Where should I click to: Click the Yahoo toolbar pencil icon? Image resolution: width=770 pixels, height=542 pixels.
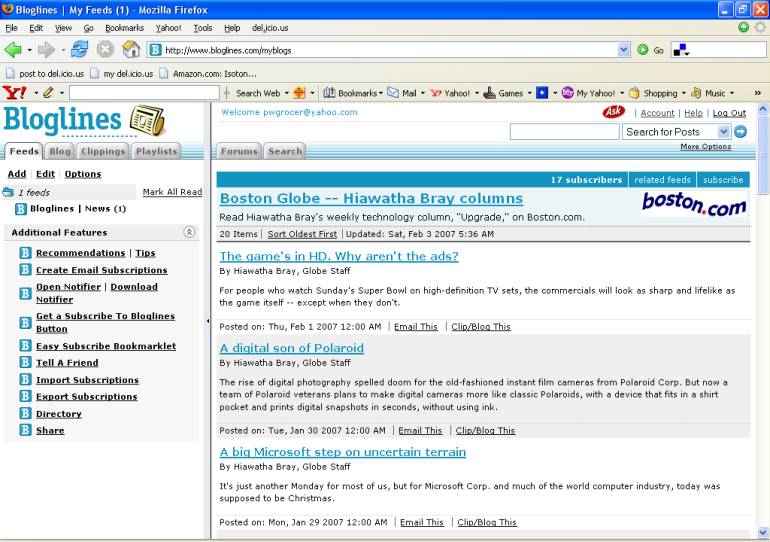pos(48,92)
